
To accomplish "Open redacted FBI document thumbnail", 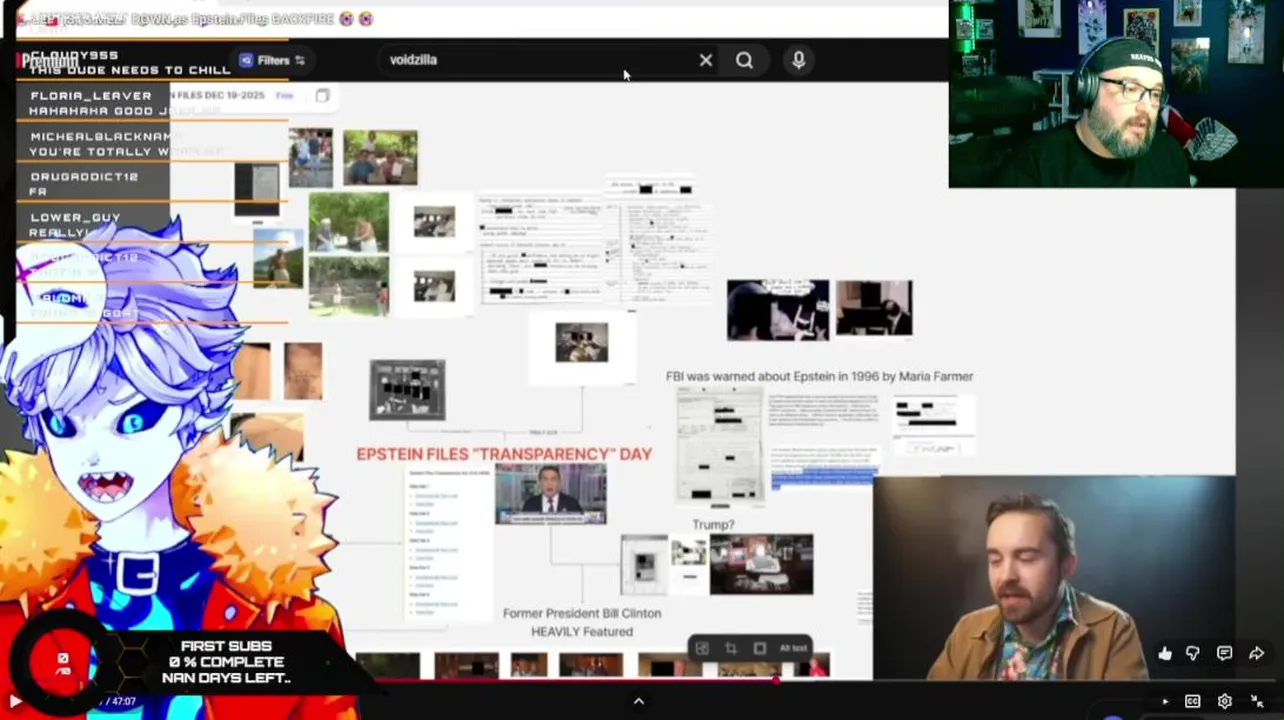I will pos(720,446).
